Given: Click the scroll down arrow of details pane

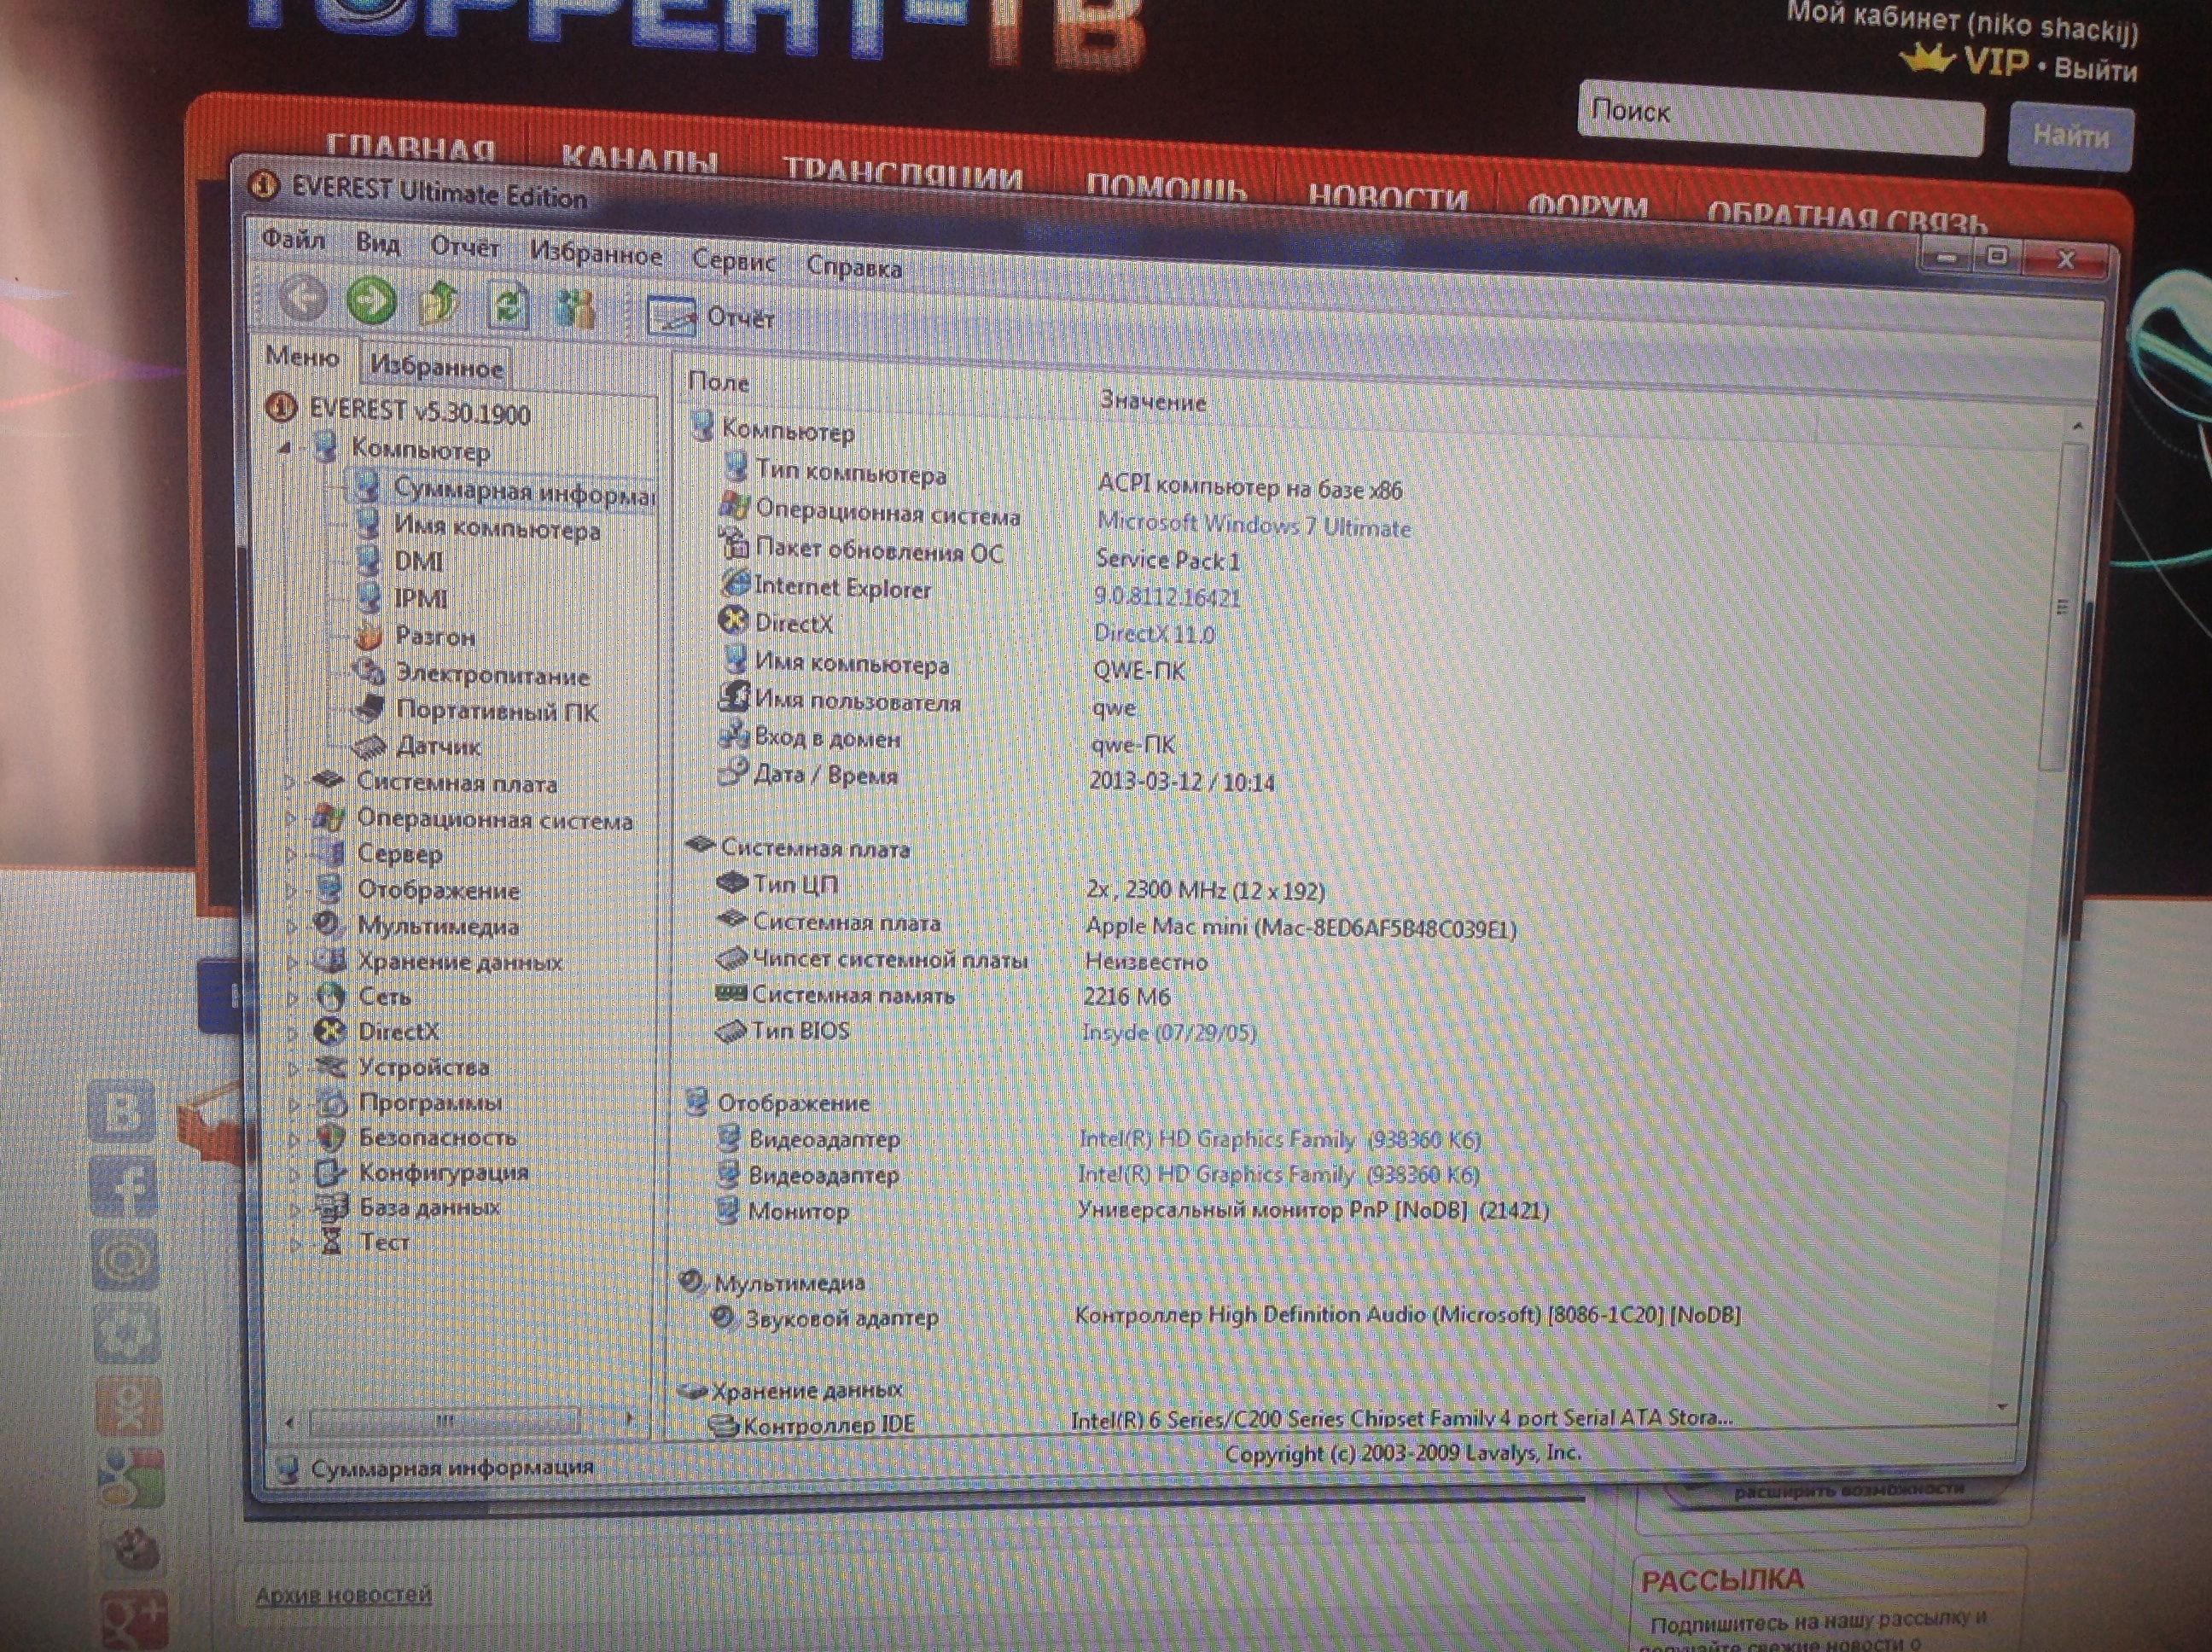Looking at the screenshot, I should click(2002, 1406).
